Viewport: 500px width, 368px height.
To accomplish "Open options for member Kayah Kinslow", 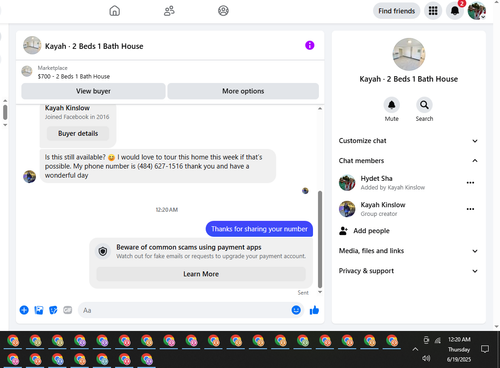I will click(x=470, y=209).
